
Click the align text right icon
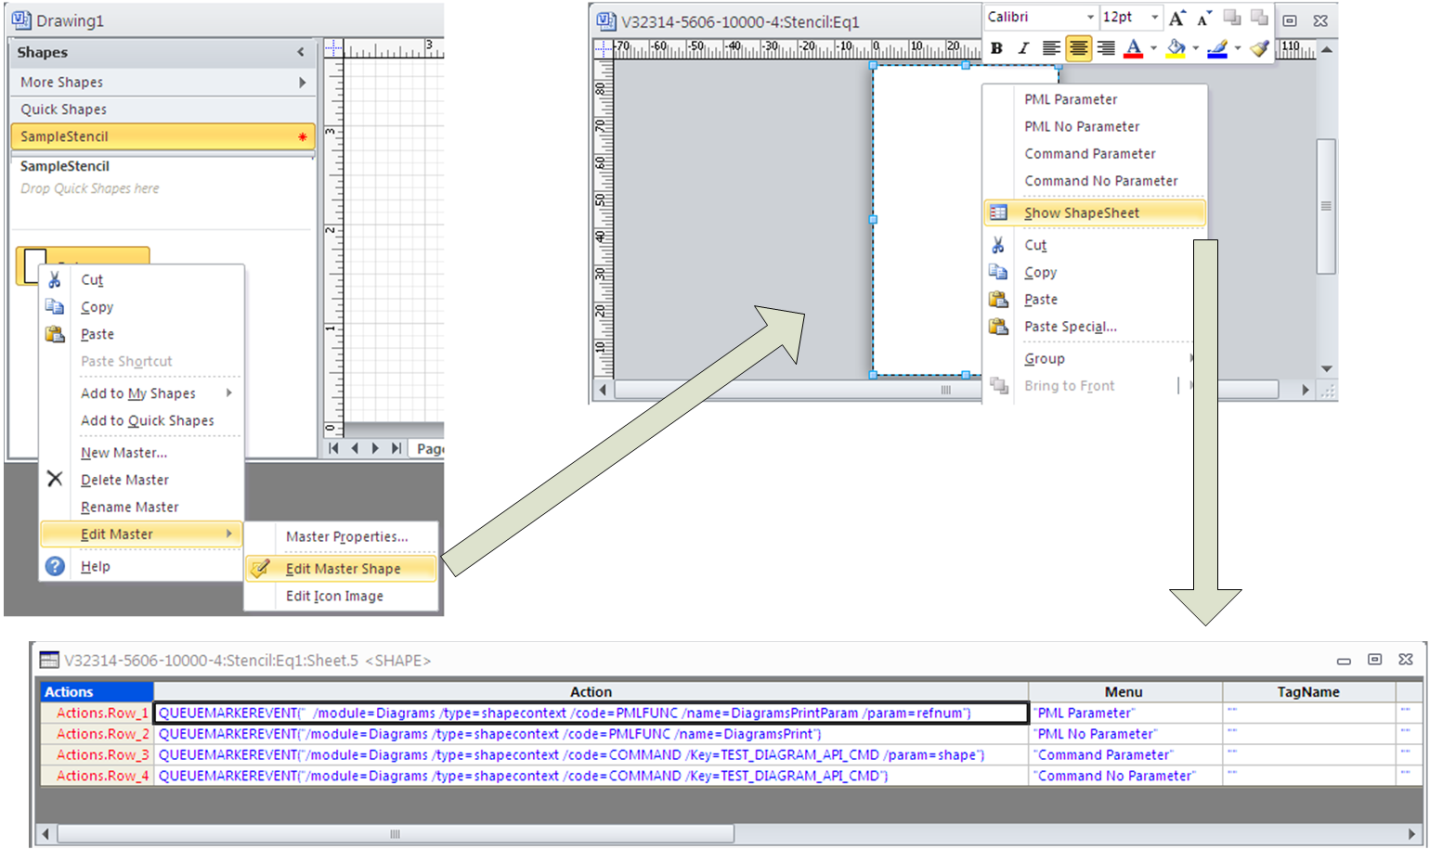coord(1105,48)
